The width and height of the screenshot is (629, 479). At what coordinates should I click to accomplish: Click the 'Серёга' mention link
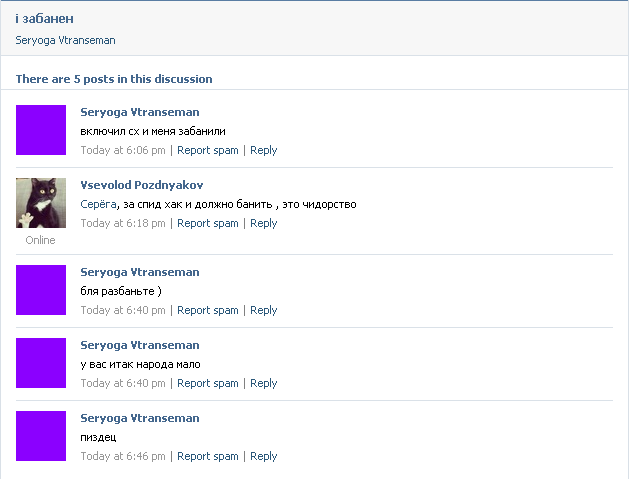tap(98, 204)
